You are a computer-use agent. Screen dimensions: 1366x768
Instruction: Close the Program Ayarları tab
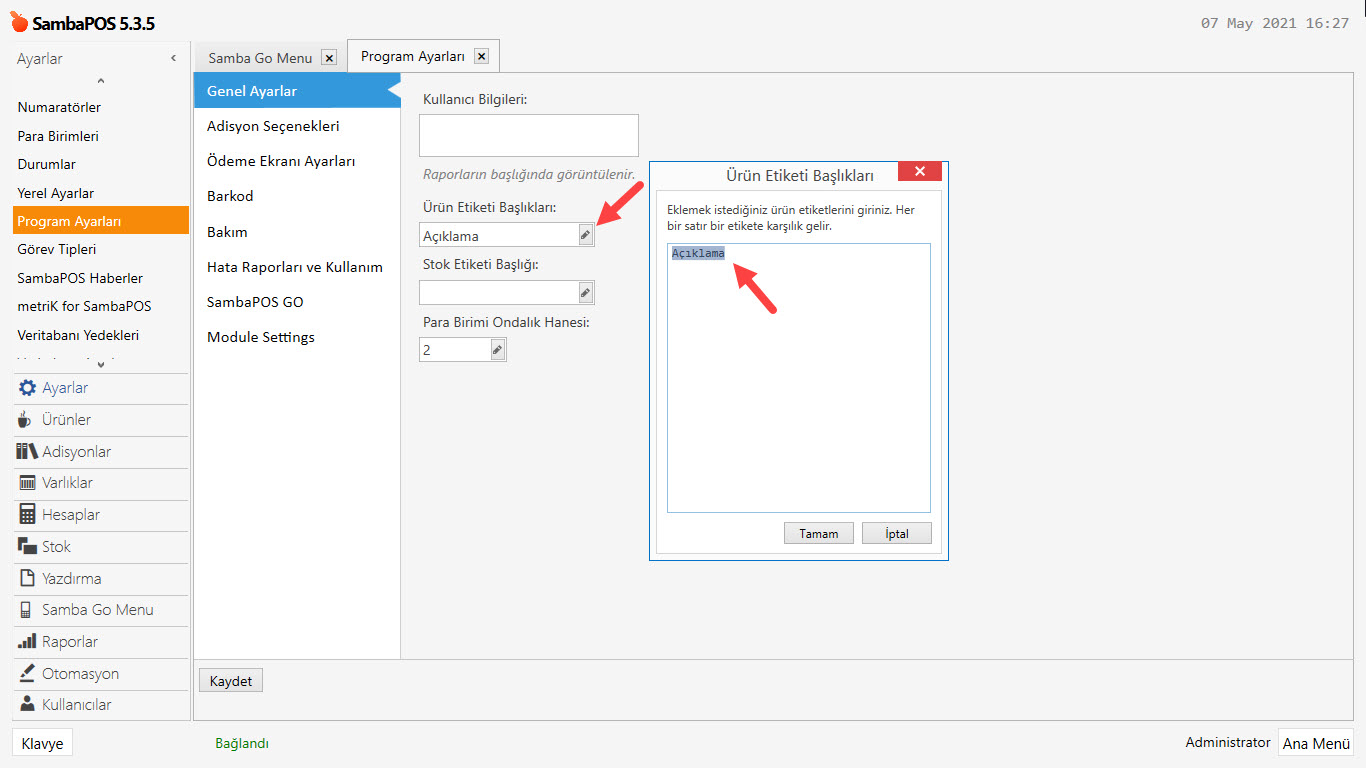[481, 57]
